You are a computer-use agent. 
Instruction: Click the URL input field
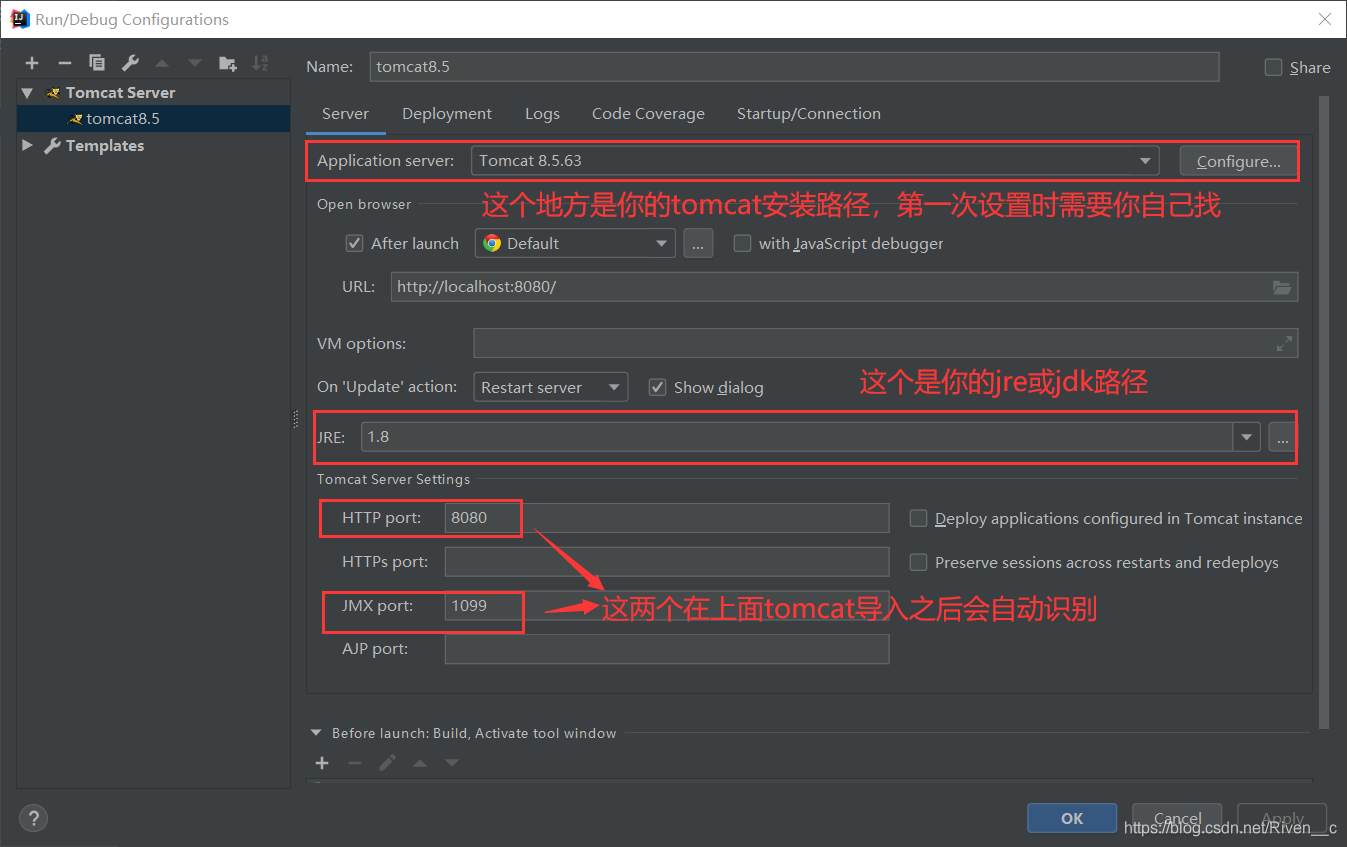coord(844,287)
